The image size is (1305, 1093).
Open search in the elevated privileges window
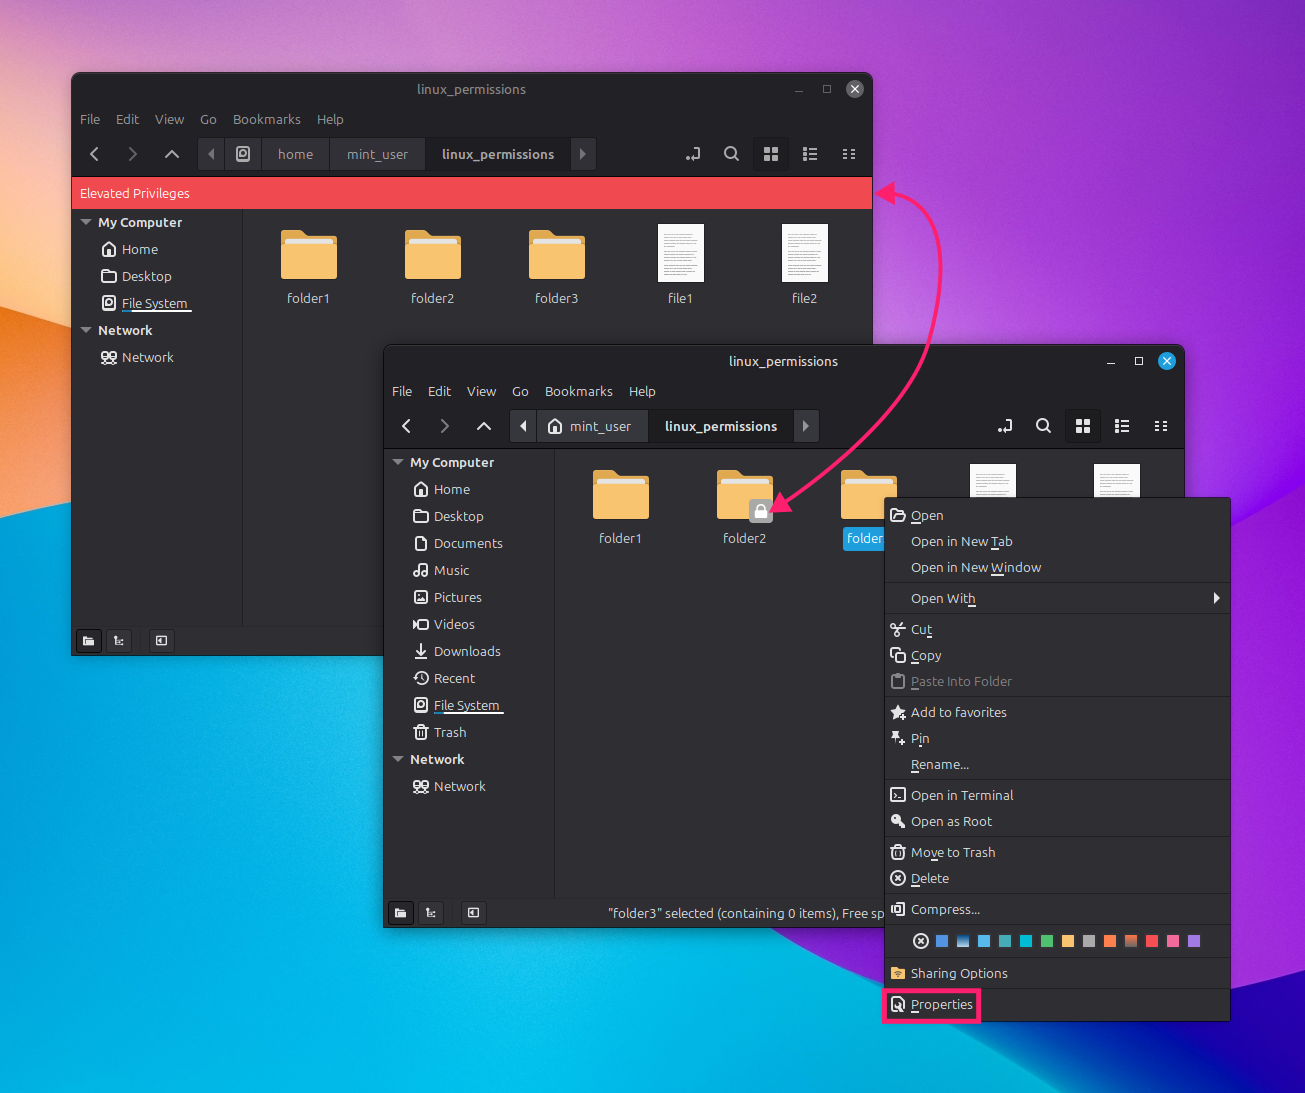pos(732,154)
